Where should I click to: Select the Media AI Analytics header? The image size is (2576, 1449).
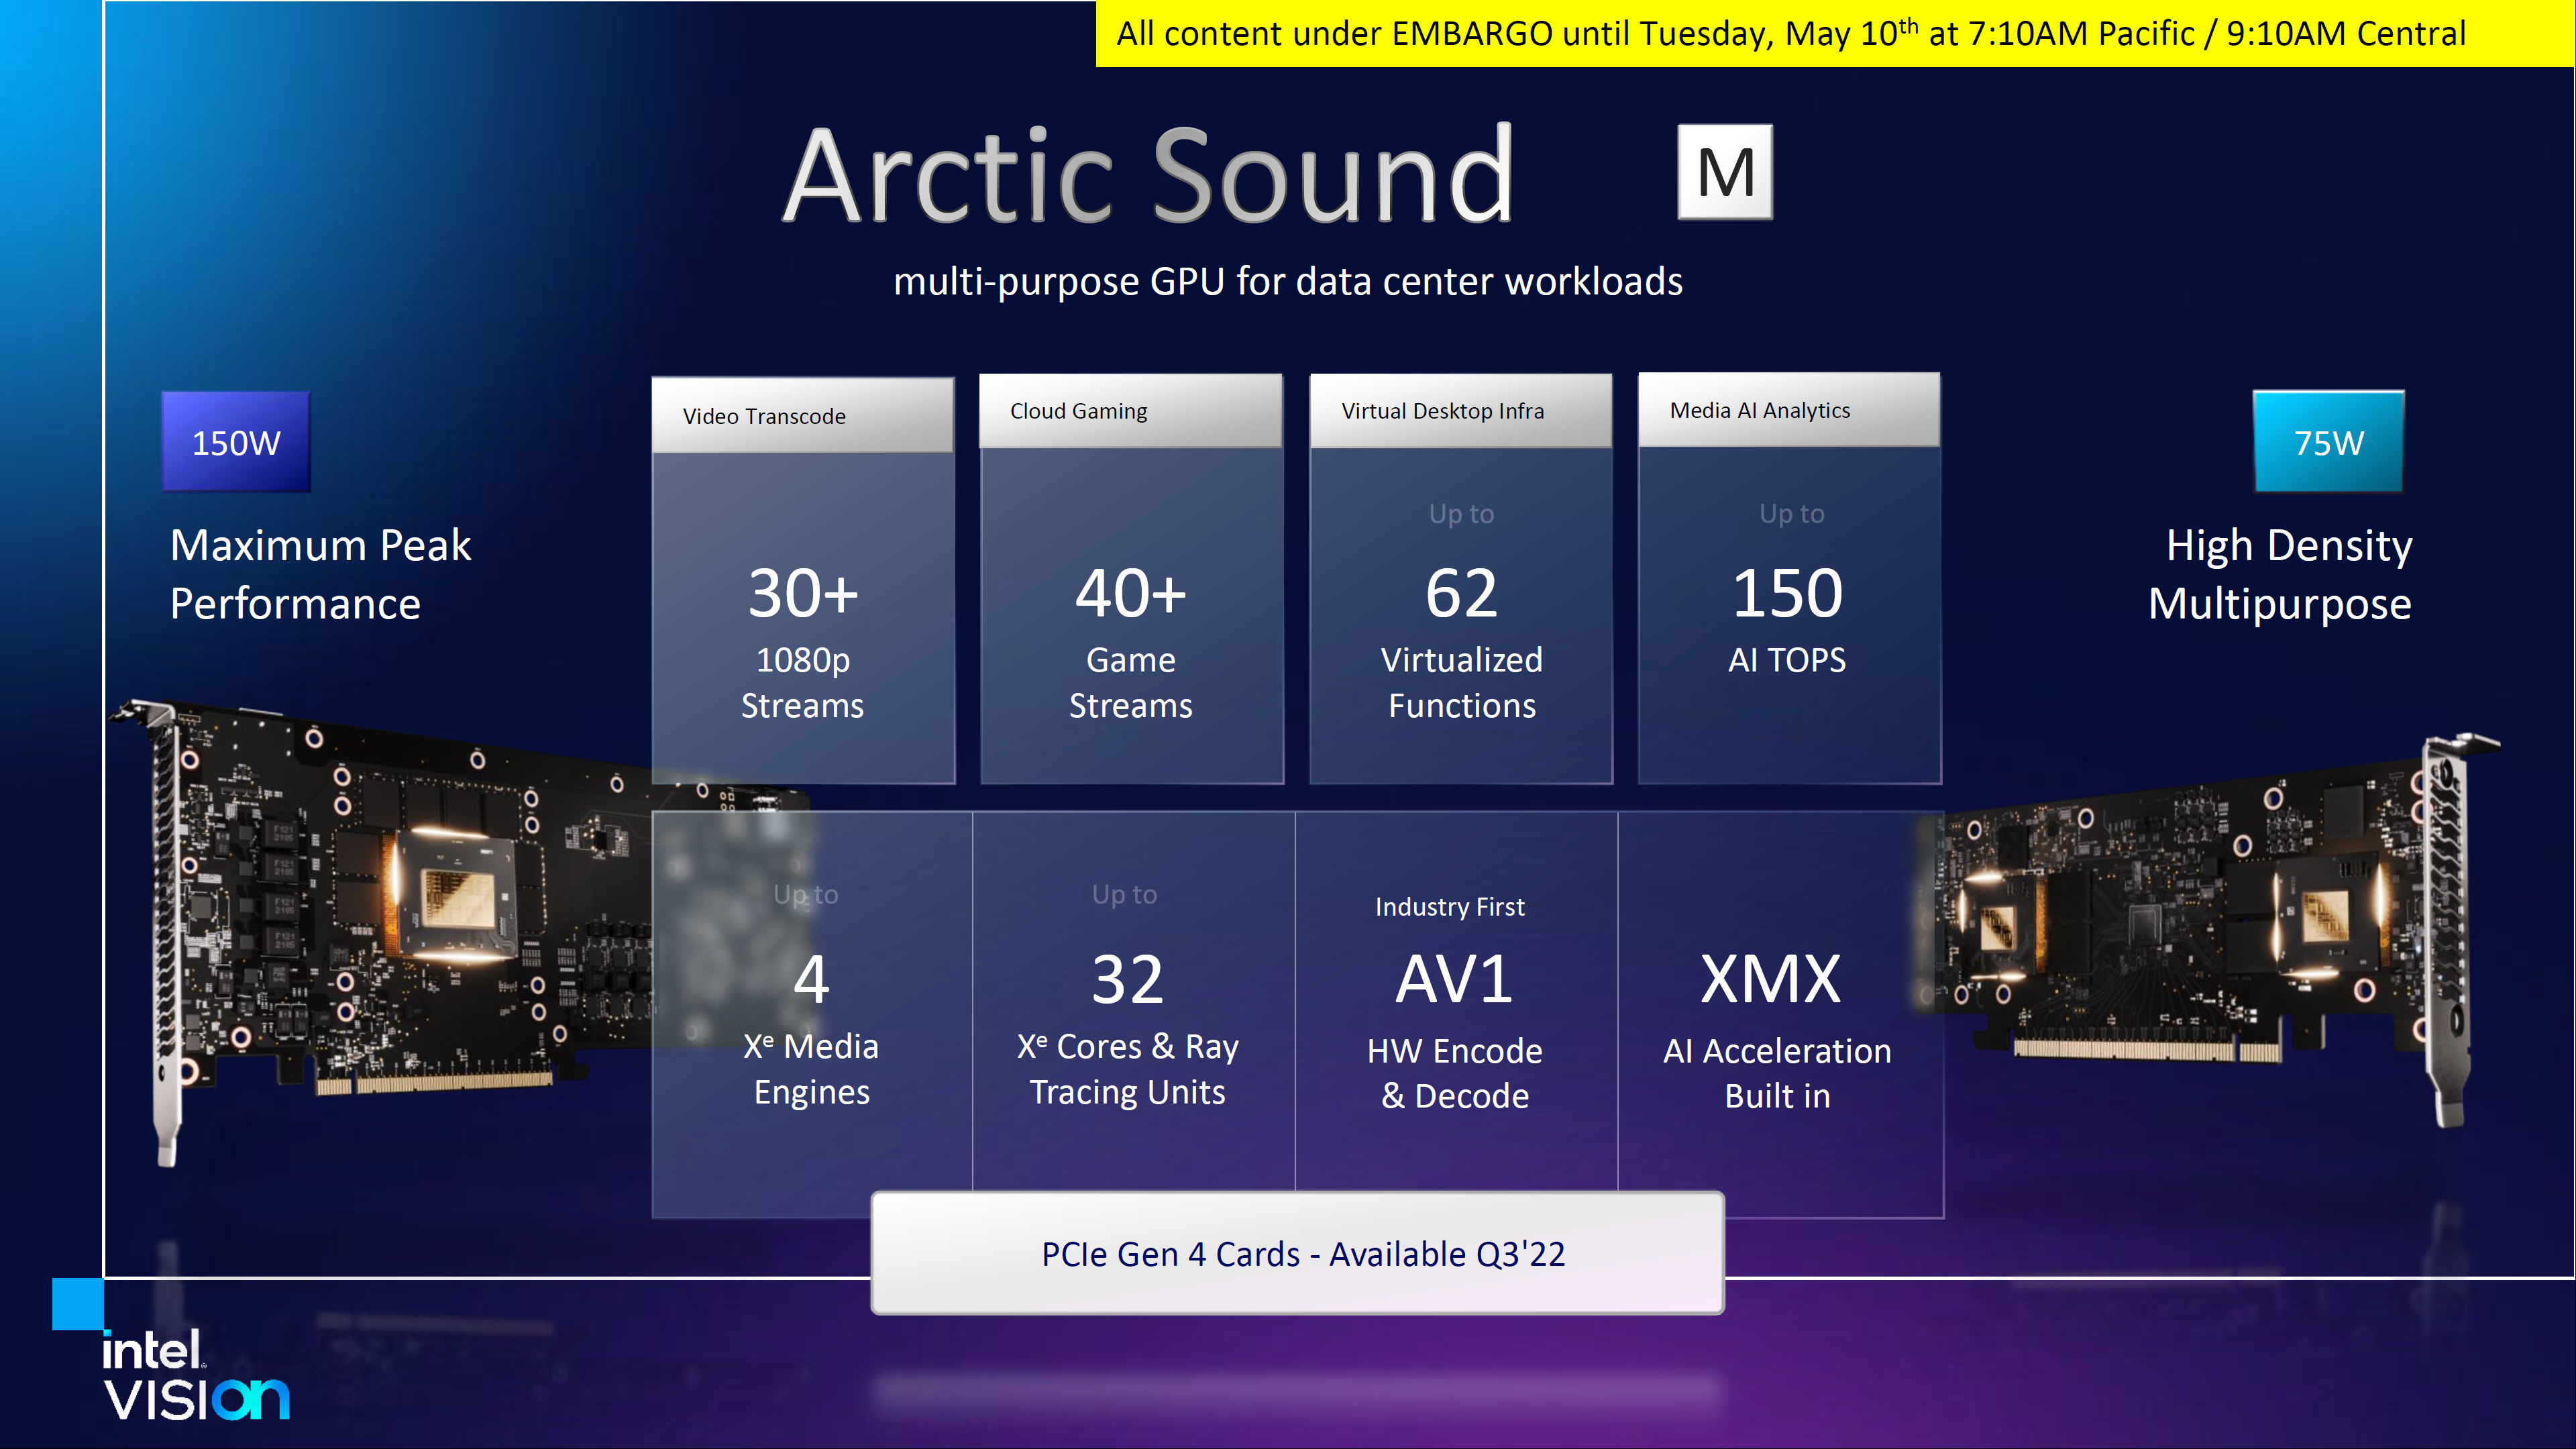[1788, 410]
